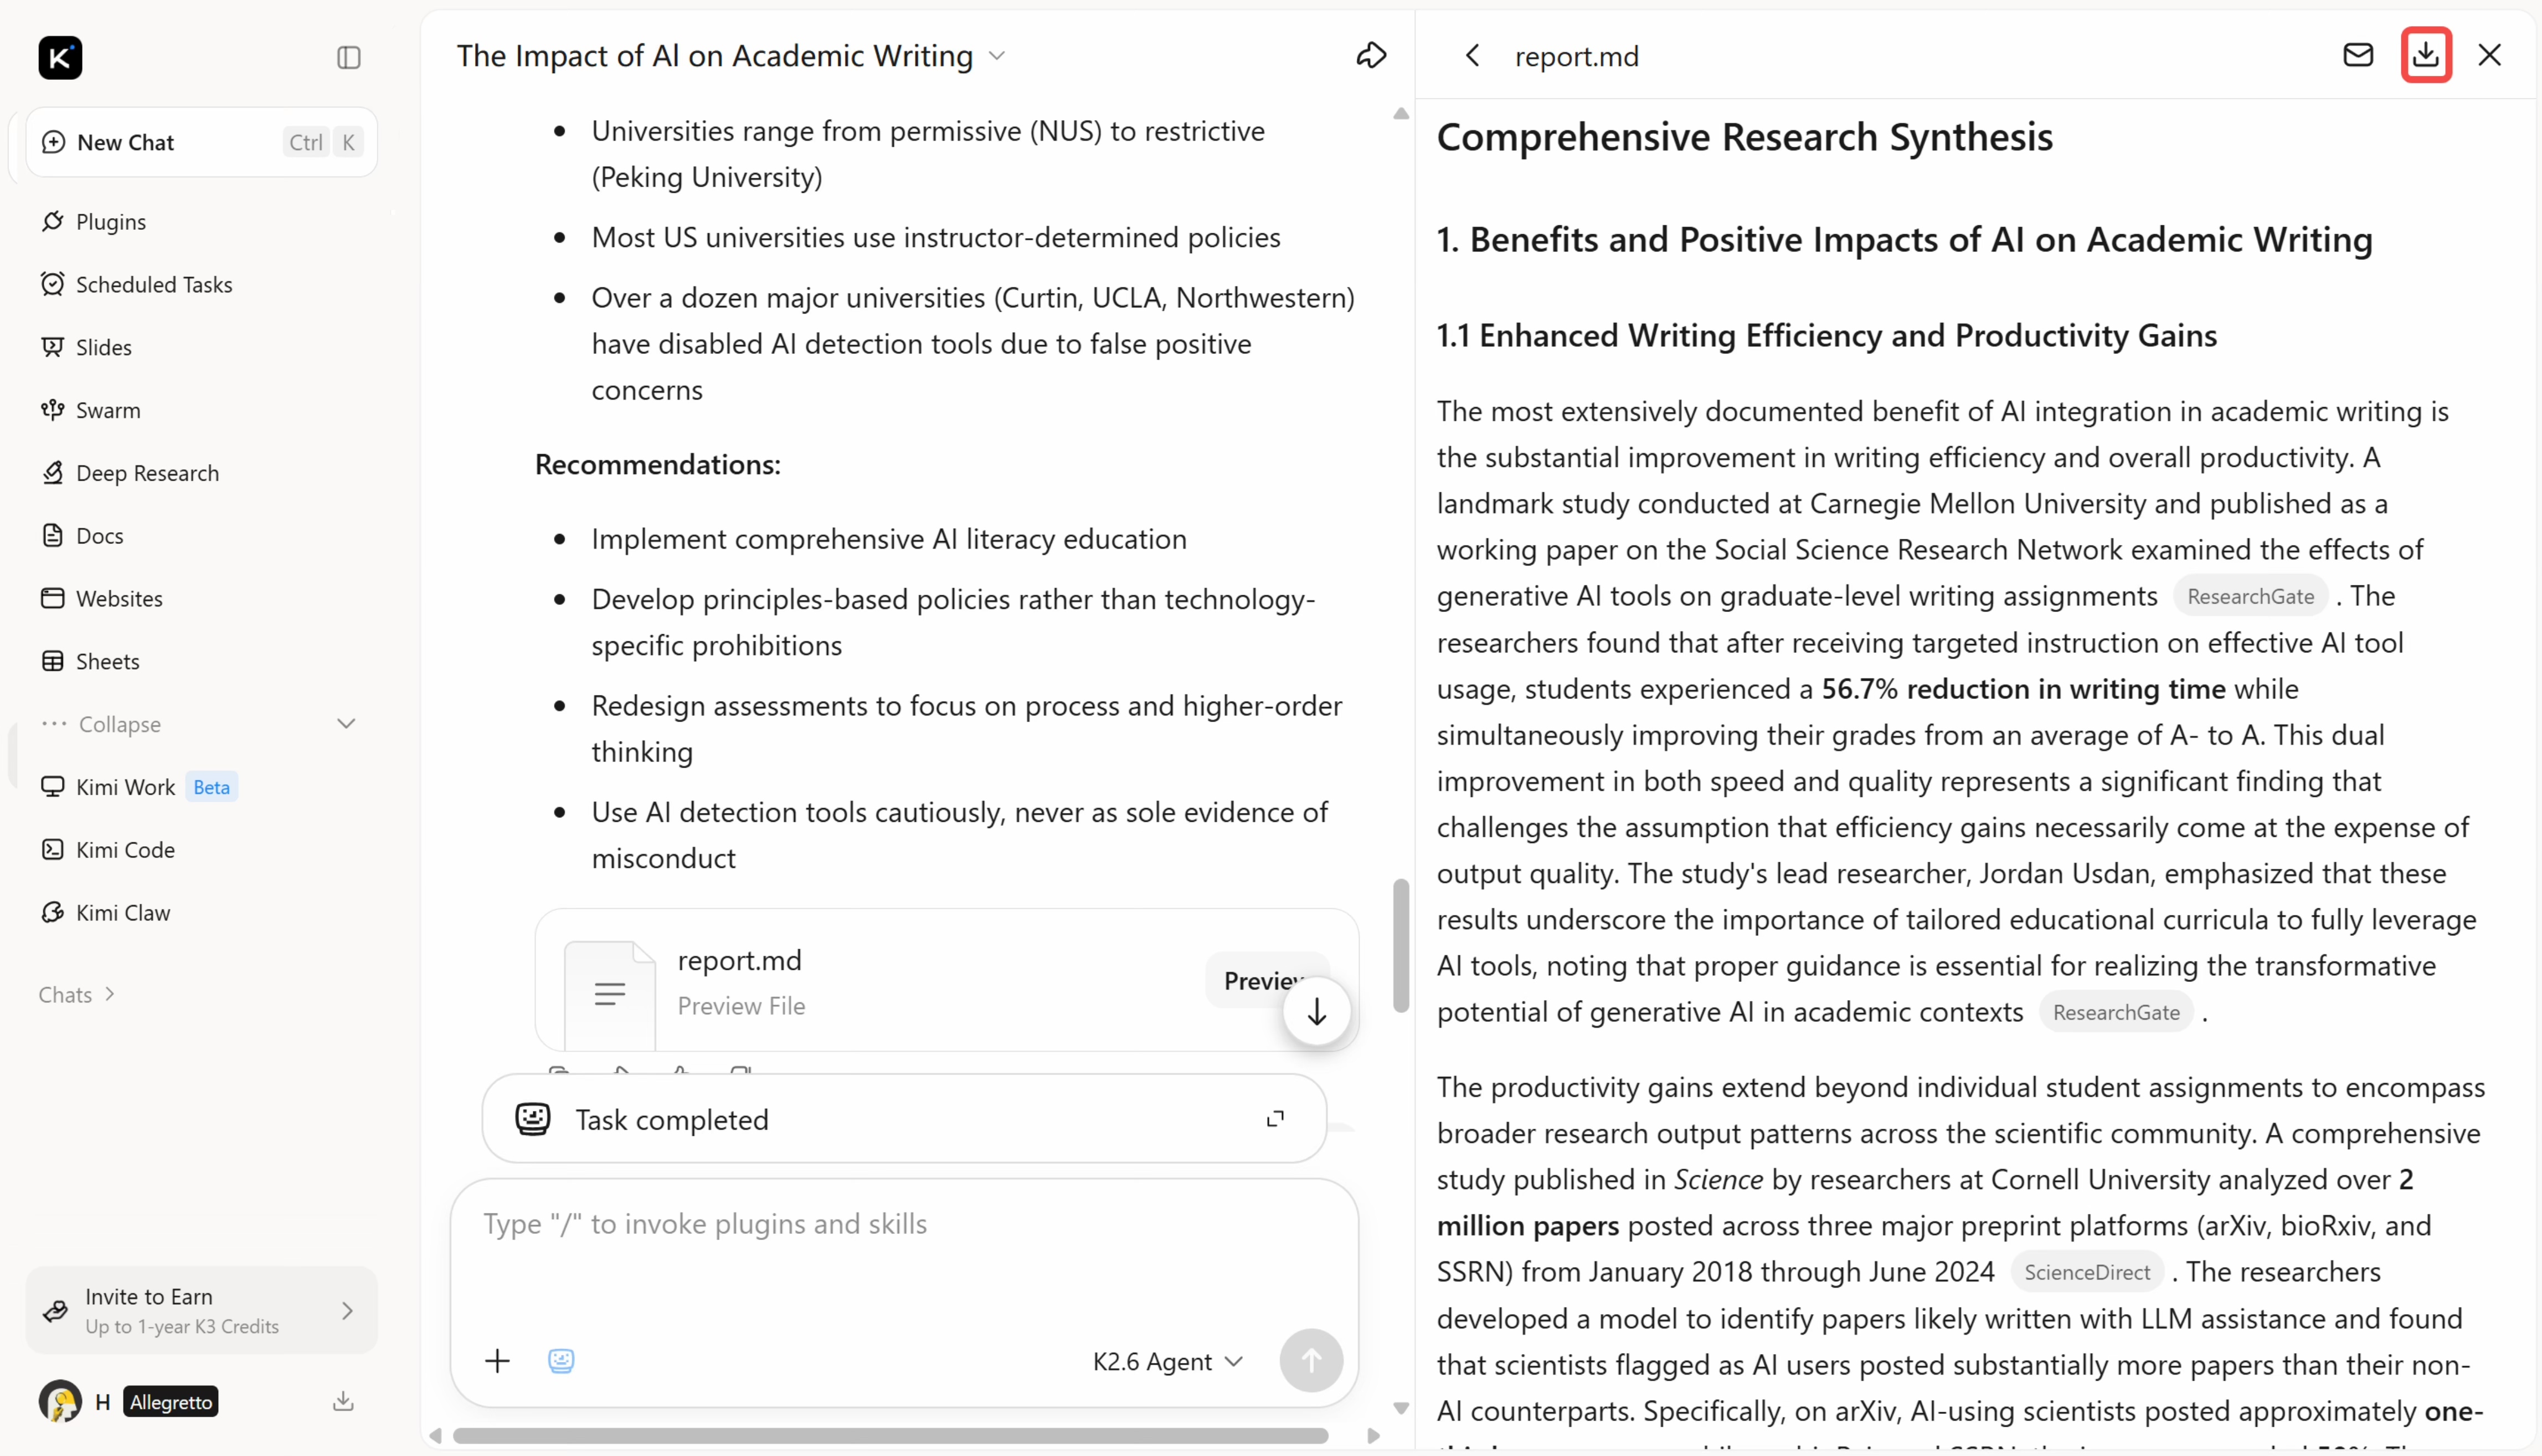Image resolution: width=2542 pixels, height=1456 pixels.
Task: Open the K2.6 Agent model dropdown
Action: [x=1167, y=1361]
